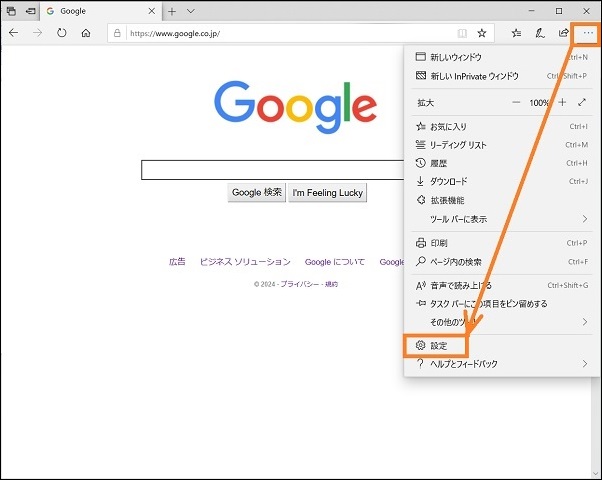
Task: Expand the tab preview chevron
Action: coord(191,11)
